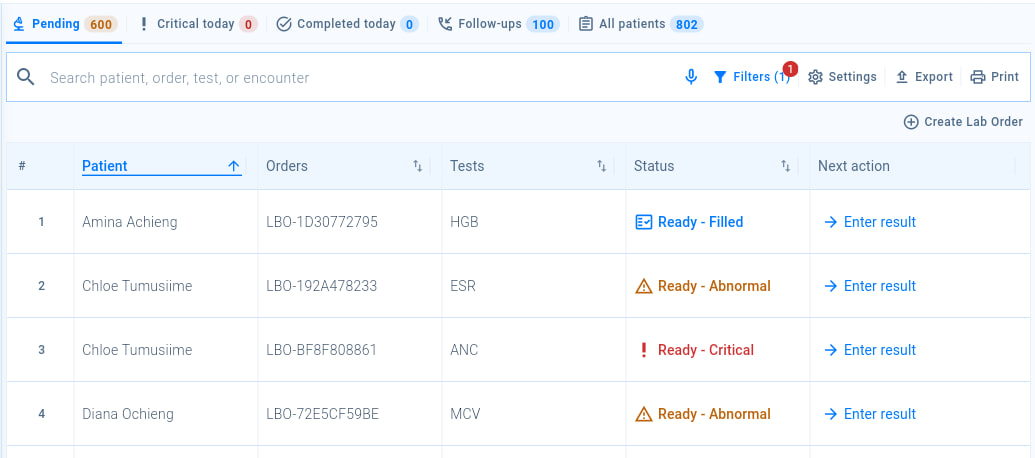Click Chloe Tumusiime in the ESR row
The height and width of the screenshot is (458, 1035).
[137, 286]
